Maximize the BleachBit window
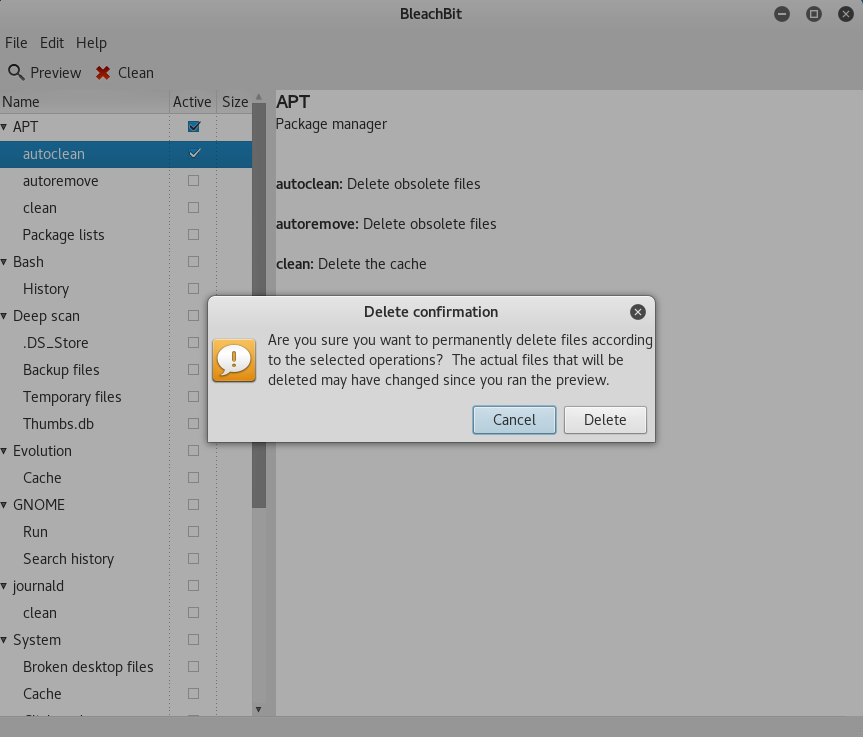863x737 pixels. (x=813, y=14)
